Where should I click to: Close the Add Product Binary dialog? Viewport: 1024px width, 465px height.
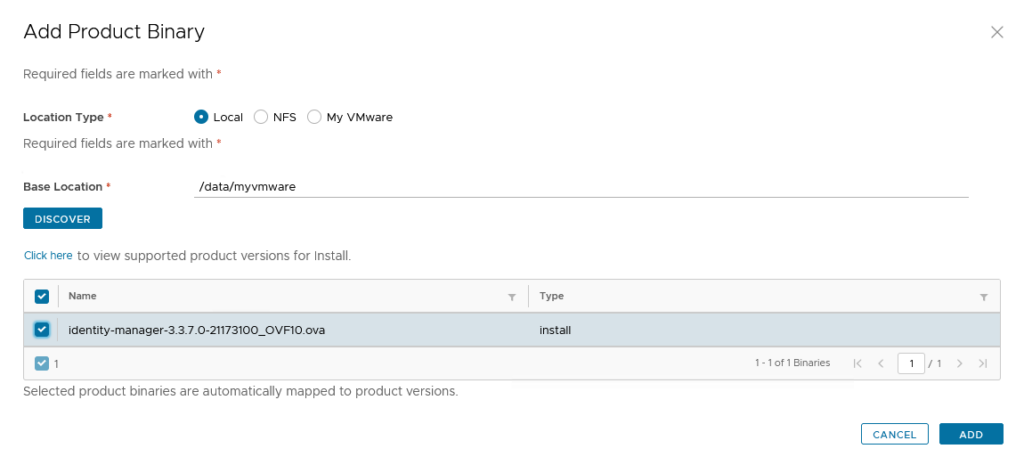tap(996, 32)
